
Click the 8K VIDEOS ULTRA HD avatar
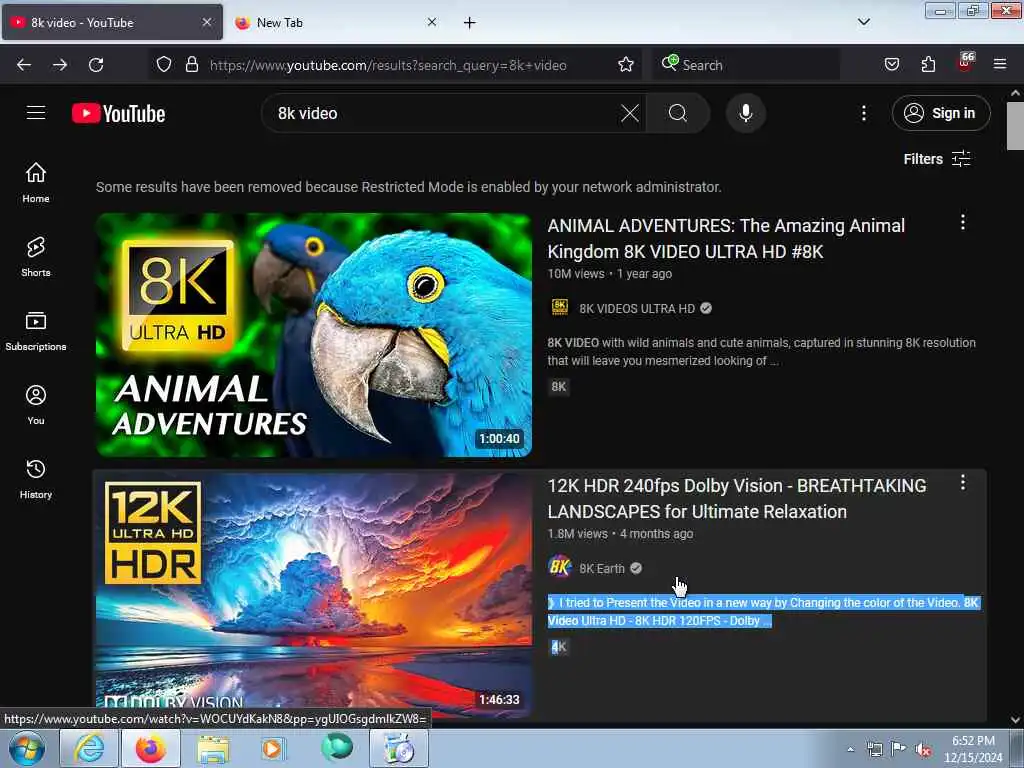(x=560, y=307)
